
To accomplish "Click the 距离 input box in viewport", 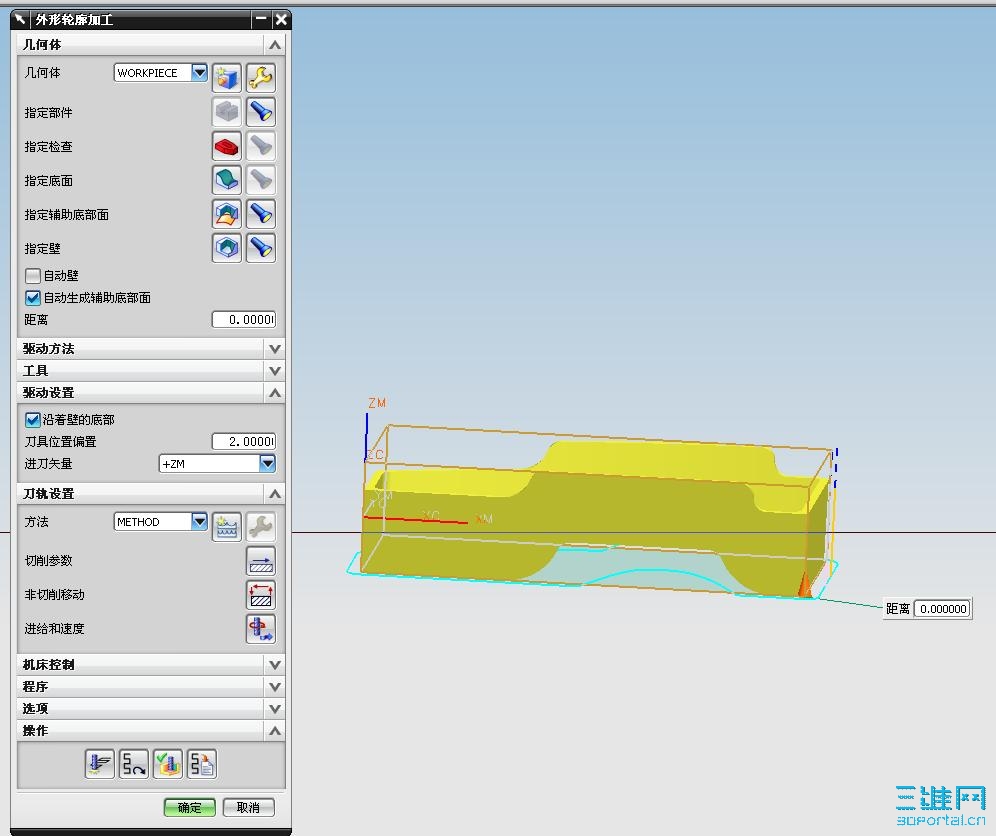I will [943, 609].
